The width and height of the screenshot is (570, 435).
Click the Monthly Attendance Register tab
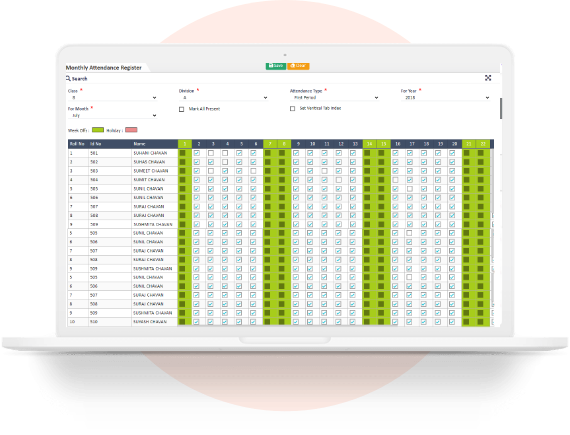pos(104,68)
